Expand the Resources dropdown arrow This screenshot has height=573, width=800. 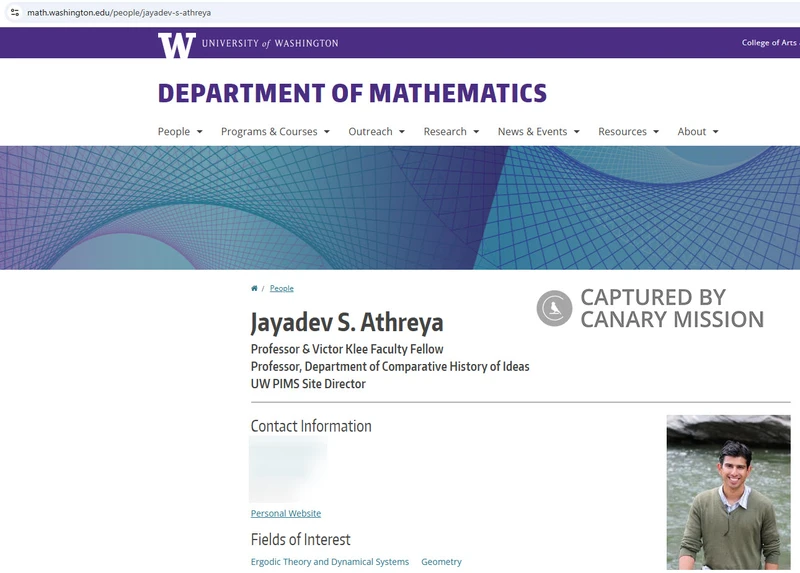[x=656, y=132]
